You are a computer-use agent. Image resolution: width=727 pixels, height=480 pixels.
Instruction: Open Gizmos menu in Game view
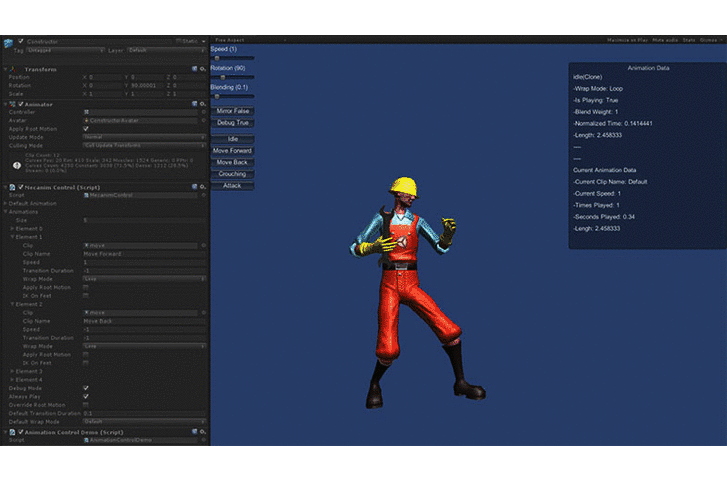710,40
